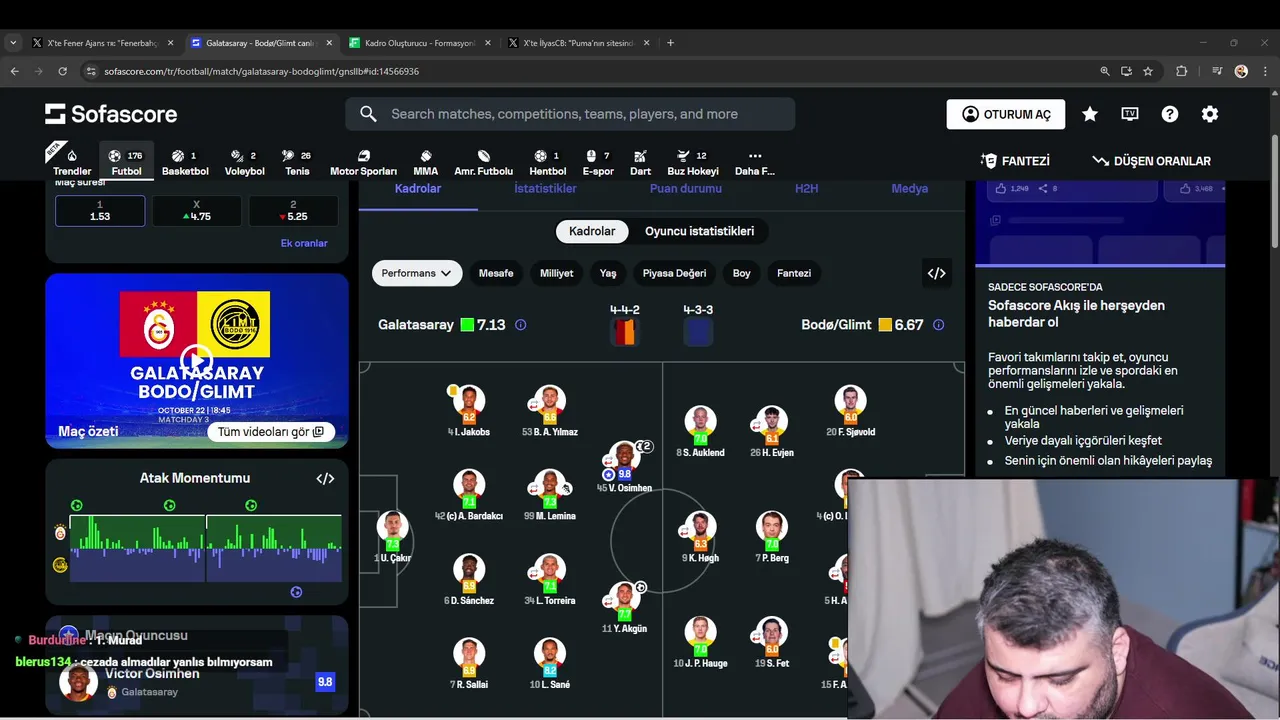This screenshot has width=1280, height=720.
Task: Select the Yaş filter chip
Action: [x=608, y=273]
